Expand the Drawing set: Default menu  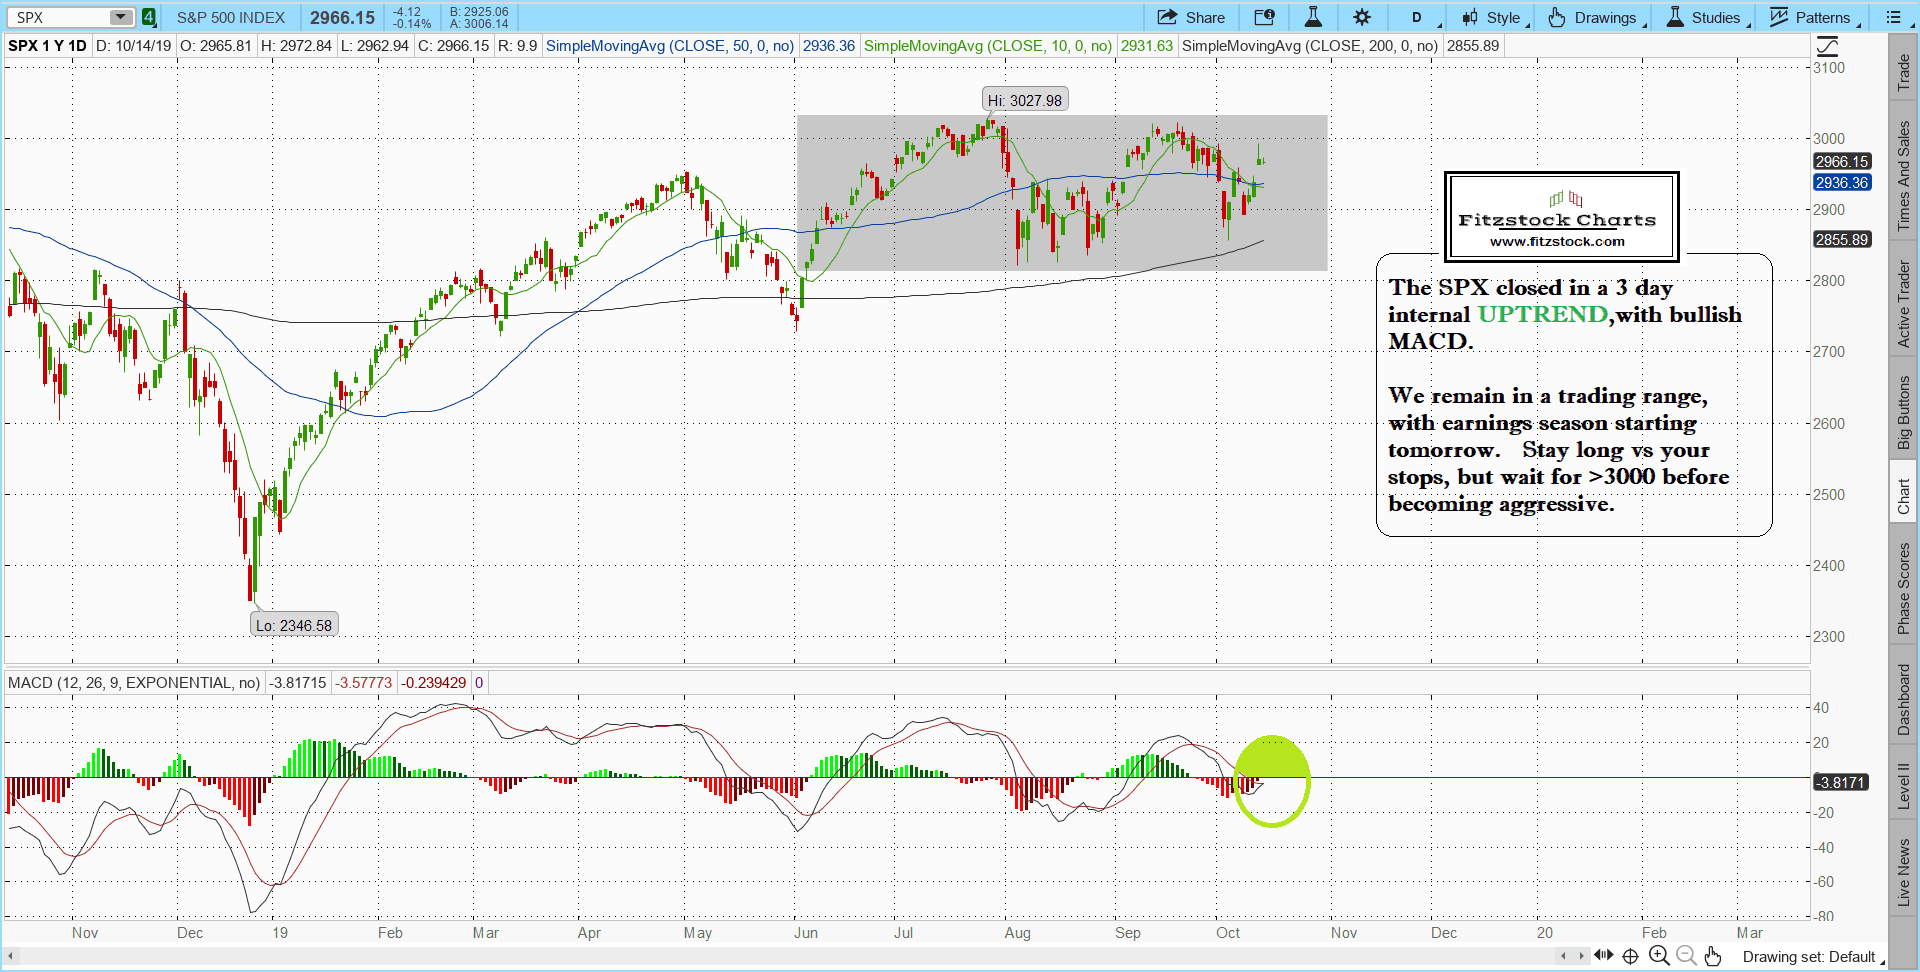point(1812,957)
